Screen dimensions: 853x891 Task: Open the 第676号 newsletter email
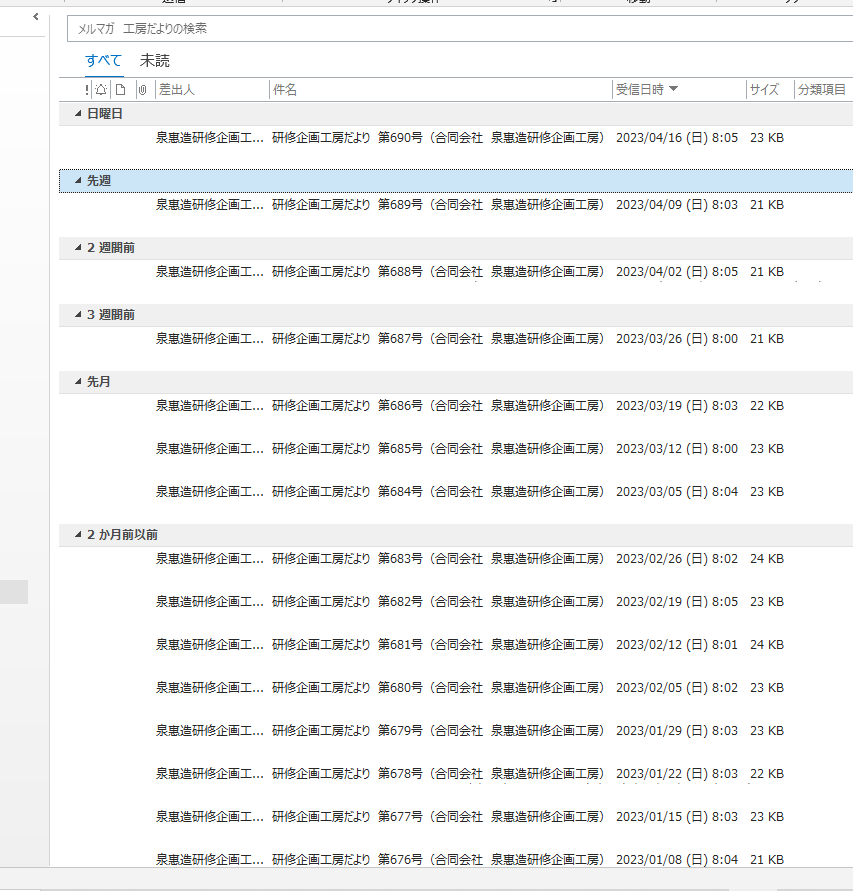coord(456,860)
